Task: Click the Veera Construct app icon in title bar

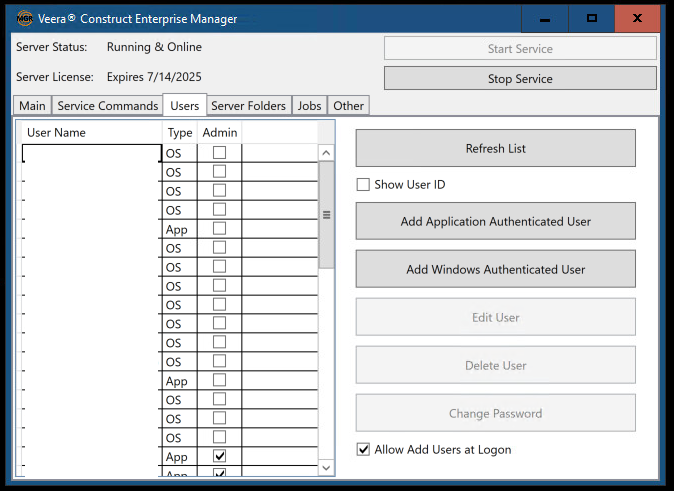Action: tap(25, 18)
